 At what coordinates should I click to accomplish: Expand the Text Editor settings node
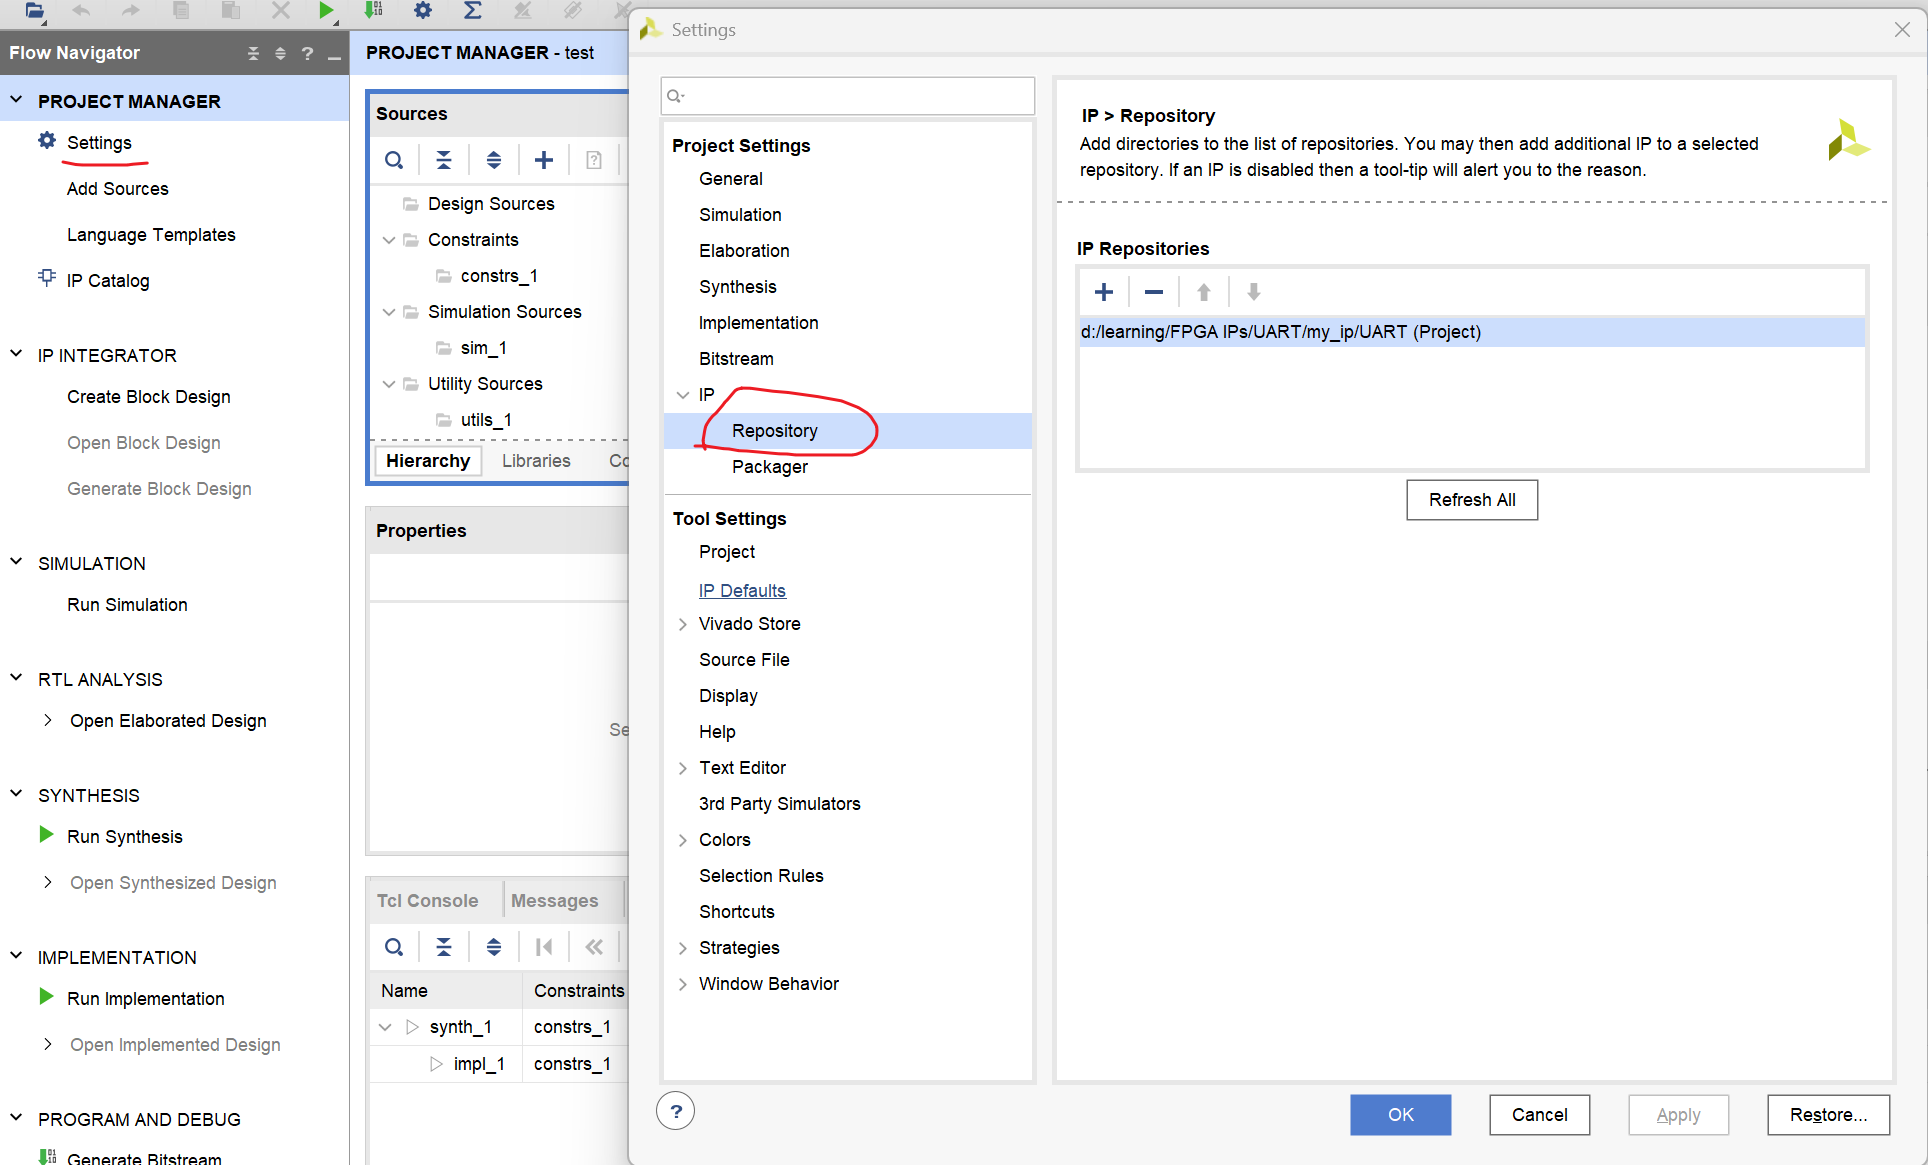683,768
